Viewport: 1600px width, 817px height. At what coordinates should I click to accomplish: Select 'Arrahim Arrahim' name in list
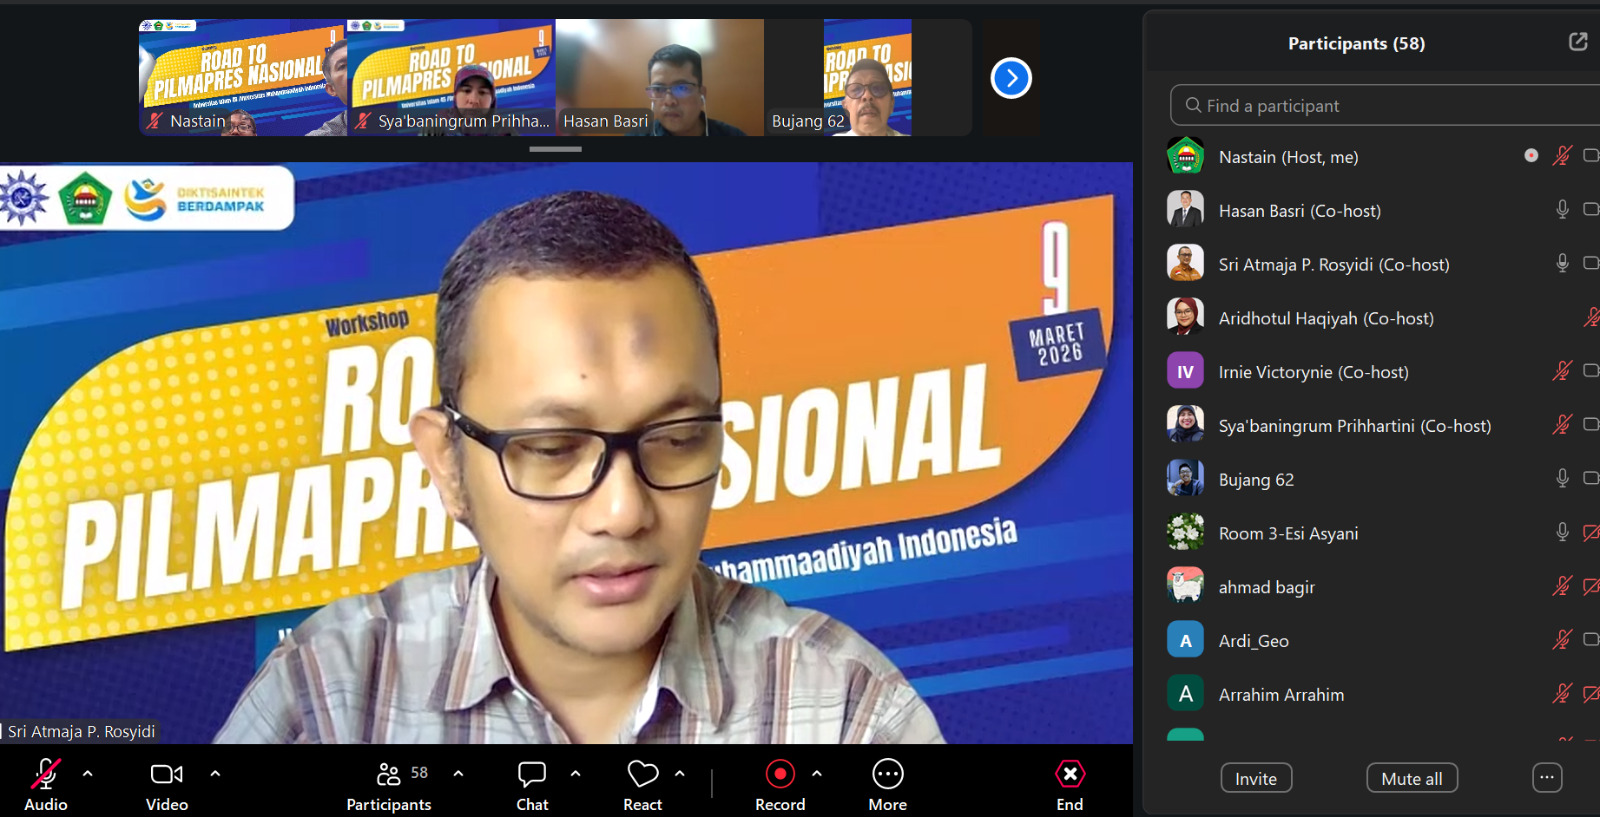pyautogui.click(x=1281, y=695)
